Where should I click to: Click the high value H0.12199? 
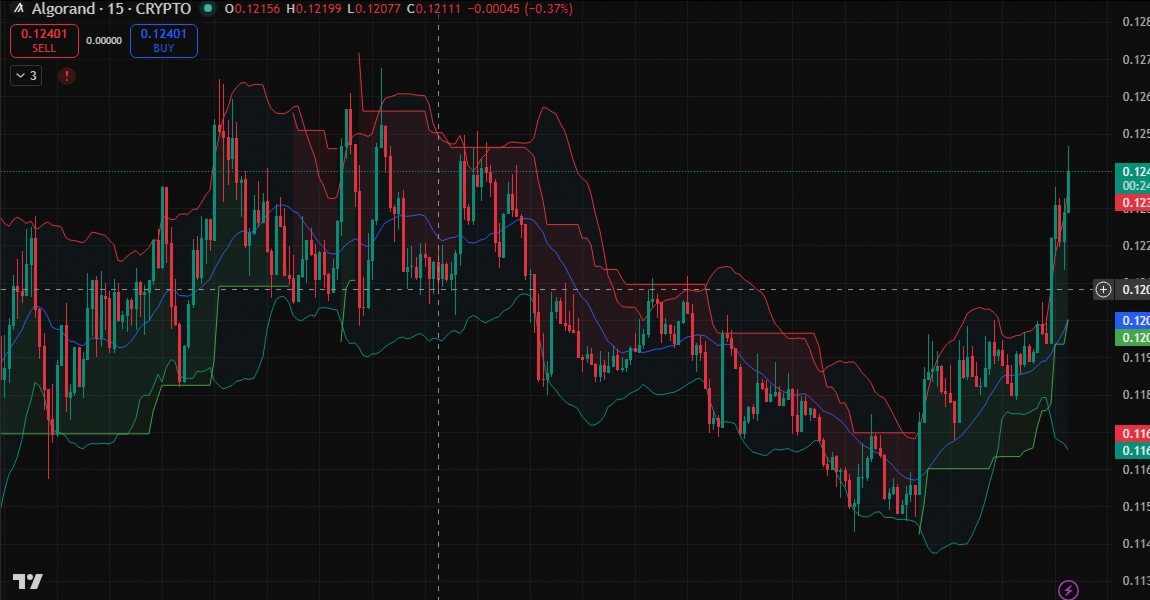point(313,9)
